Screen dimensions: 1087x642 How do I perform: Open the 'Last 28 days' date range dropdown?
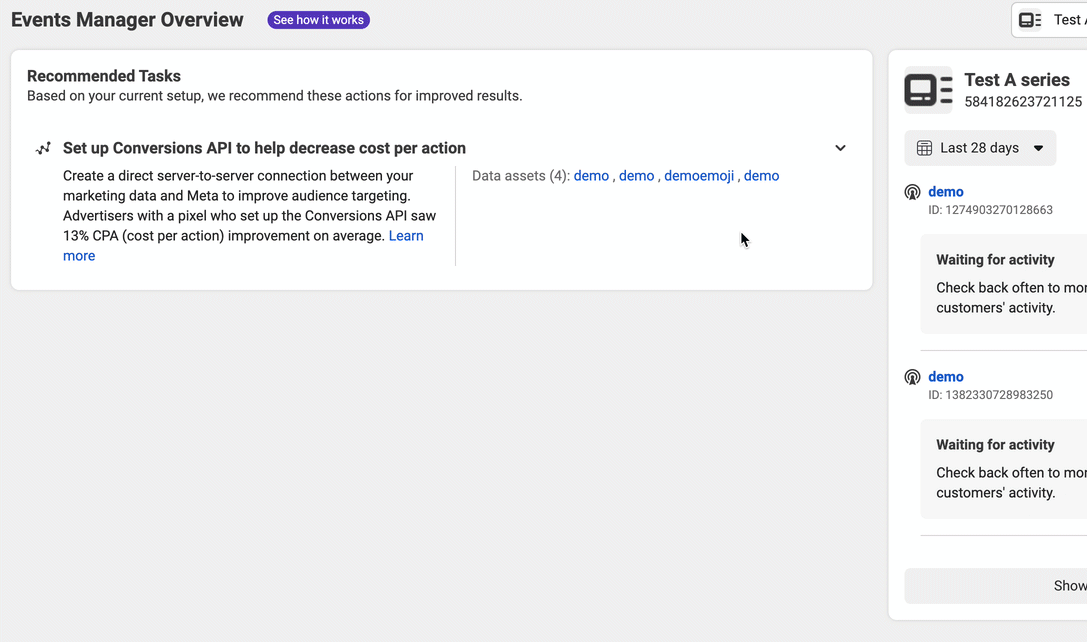pyautogui.click(x=980, y=148)
